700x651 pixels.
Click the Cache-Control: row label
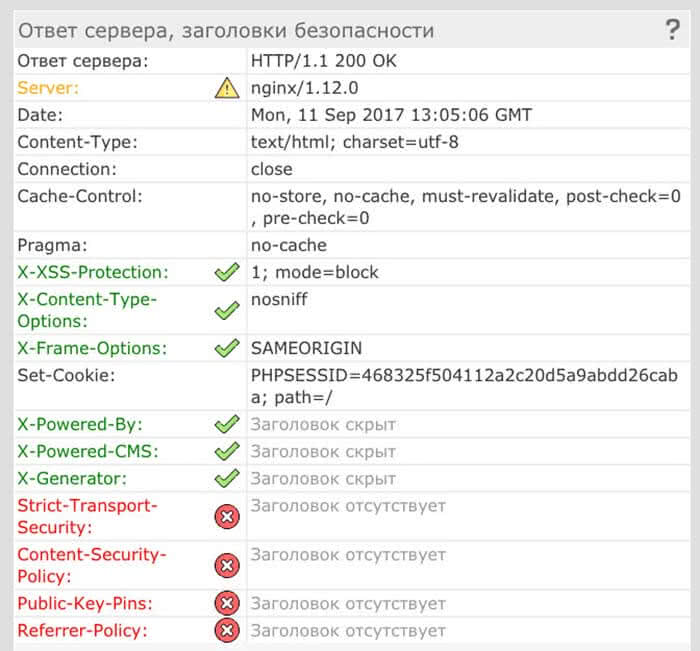coord(80,196)
